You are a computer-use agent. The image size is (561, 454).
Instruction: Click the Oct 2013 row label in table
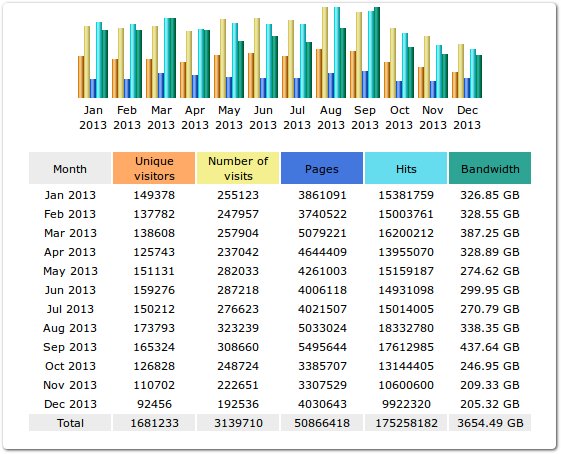pos(70,366)
